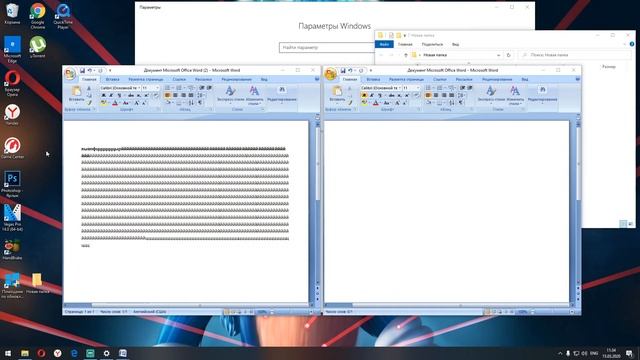Increase indent in left Word window

tap(209, 88)
